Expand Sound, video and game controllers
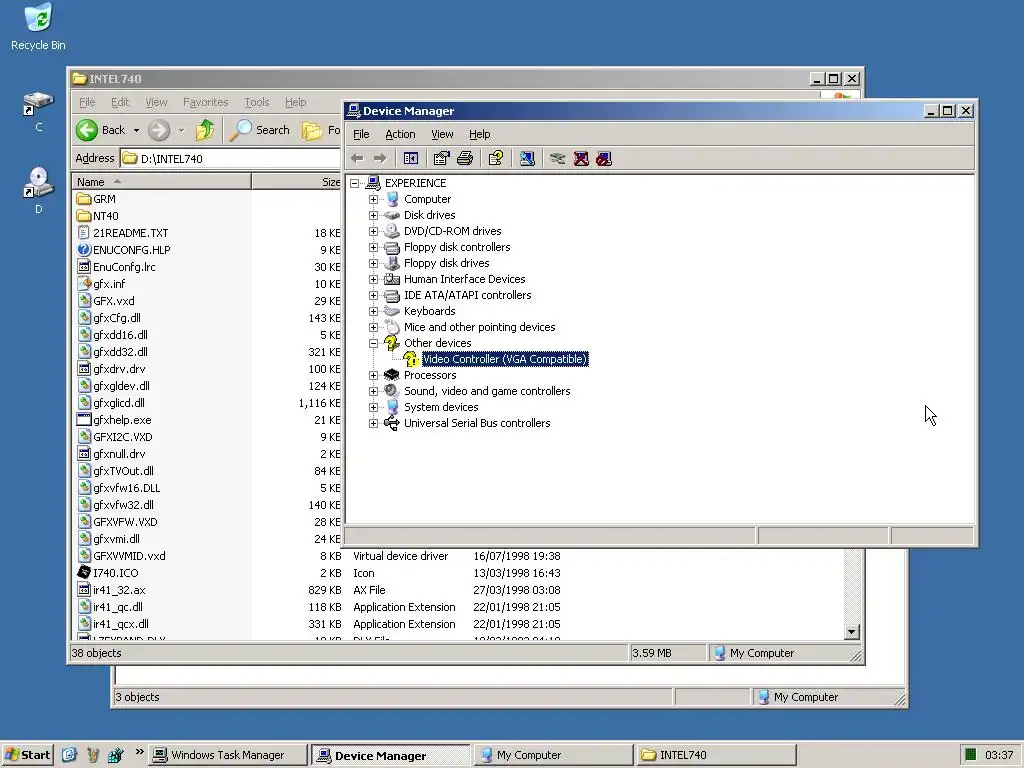This screenshot has width=1024, height=768. click(x=374, y=391)
